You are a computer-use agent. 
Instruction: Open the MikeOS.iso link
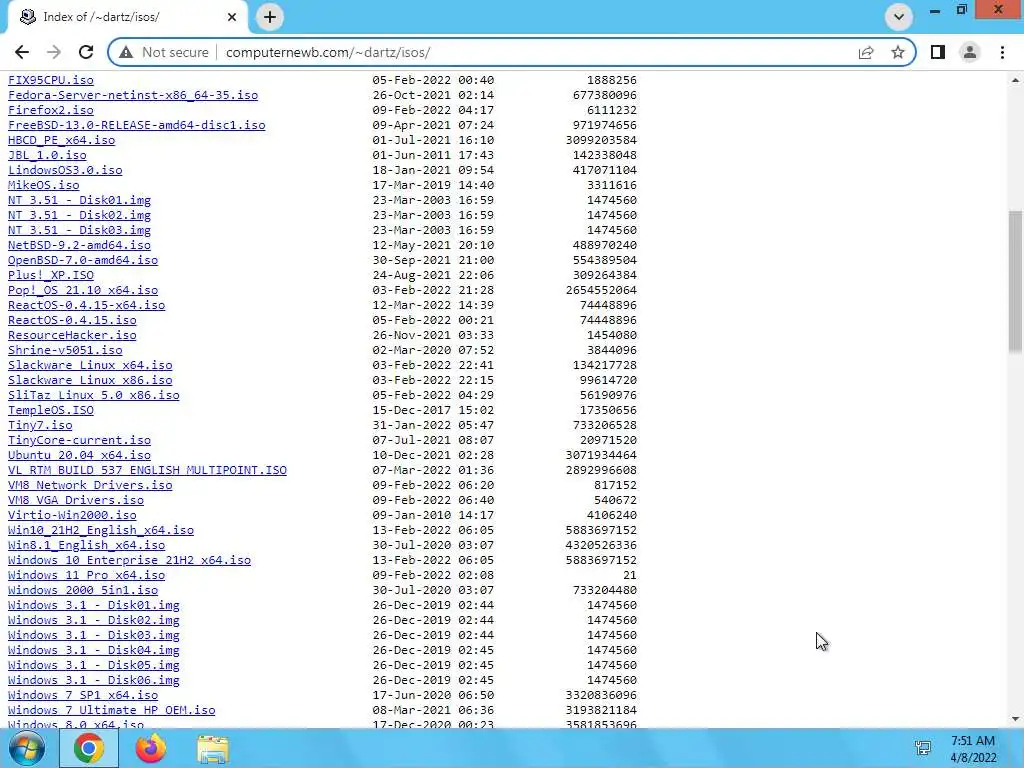pos(44,185)
